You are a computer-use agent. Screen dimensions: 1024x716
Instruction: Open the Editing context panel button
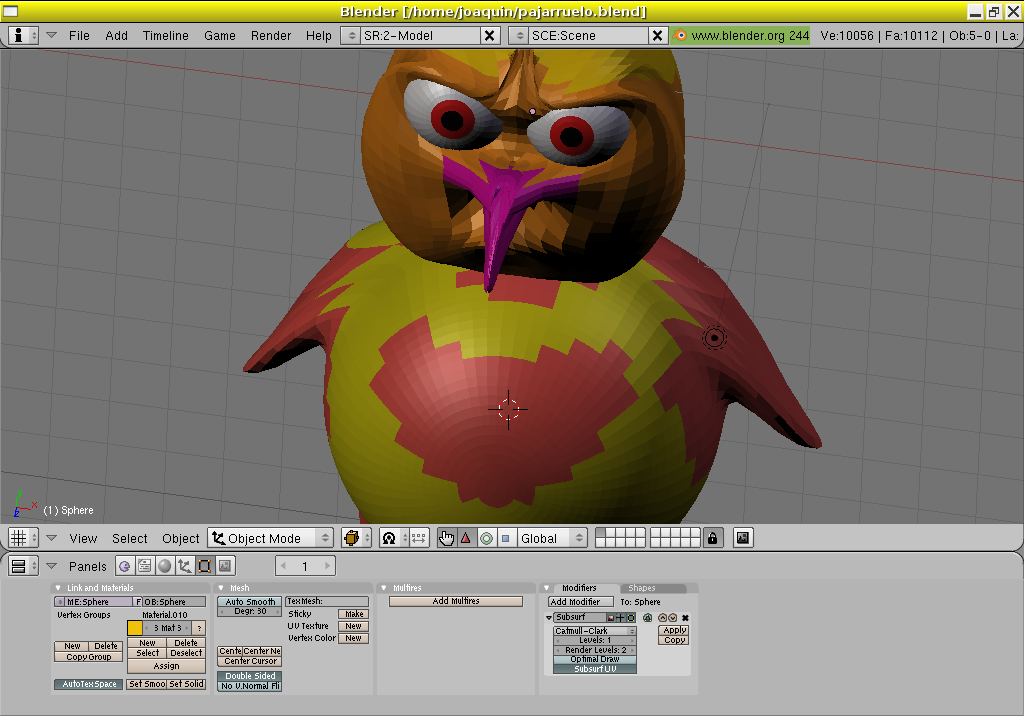tap(205, 566)
